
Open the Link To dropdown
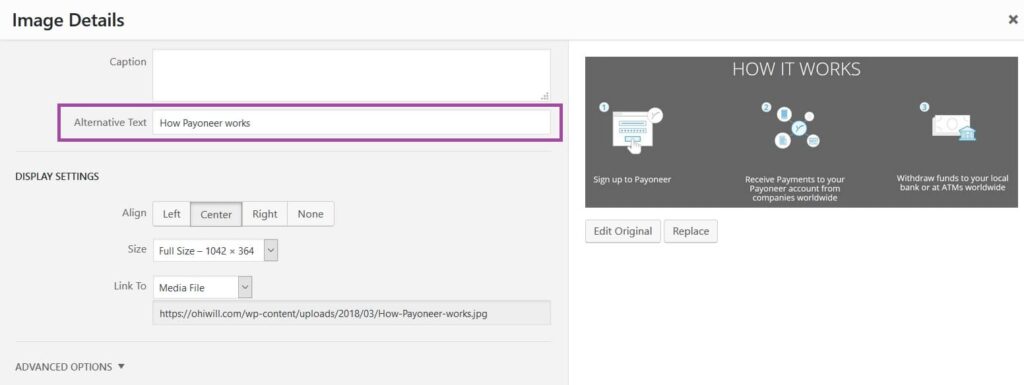coord(202,286)
